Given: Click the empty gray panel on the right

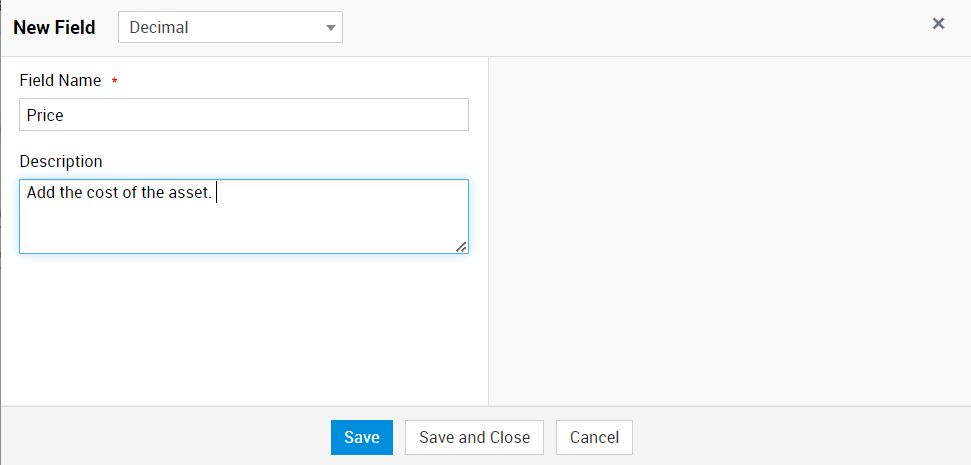Looking at the screenshot, I should (729, 230).
